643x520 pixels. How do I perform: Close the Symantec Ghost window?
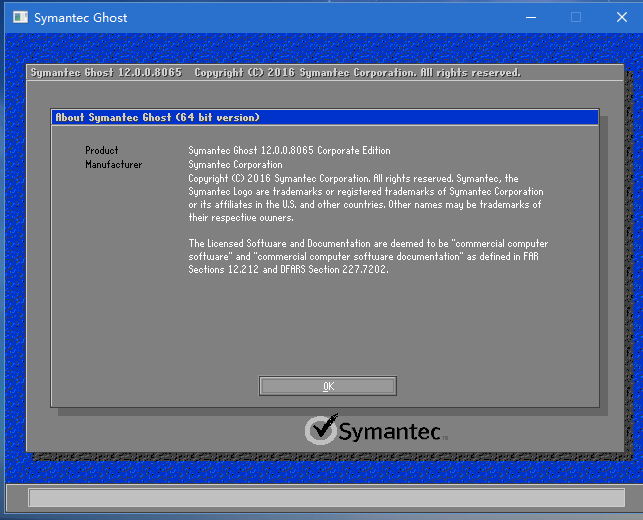pos(622,17)
